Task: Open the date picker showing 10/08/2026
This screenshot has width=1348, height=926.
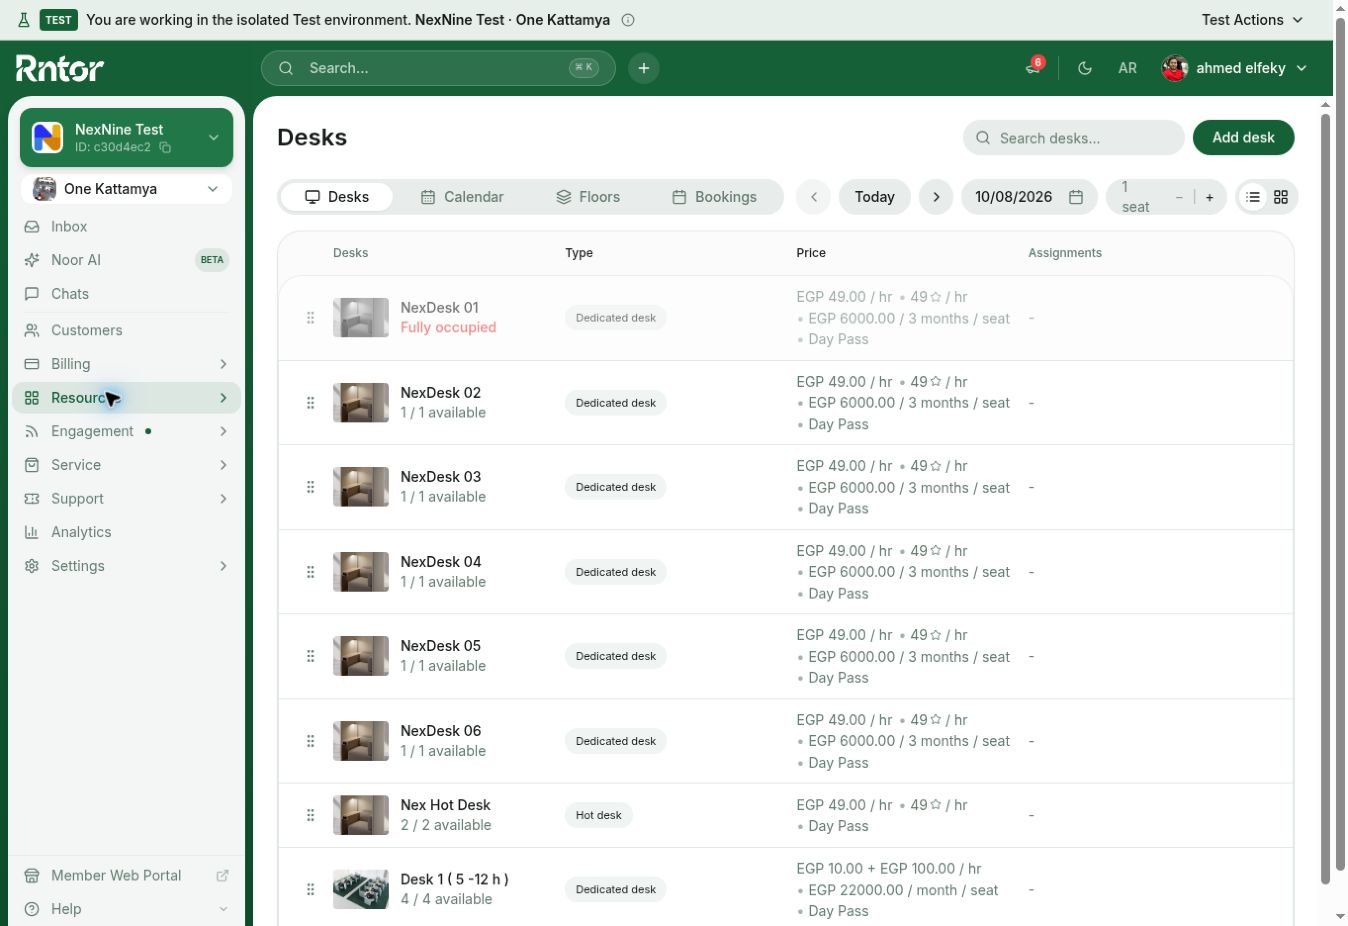Action: 1029,197
